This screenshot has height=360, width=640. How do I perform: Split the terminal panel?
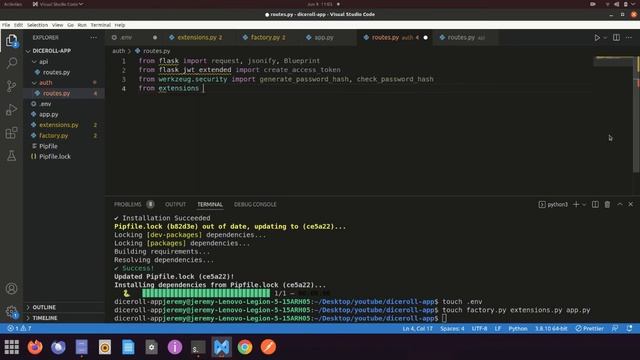pyautogui.click(x=595, y=204)
